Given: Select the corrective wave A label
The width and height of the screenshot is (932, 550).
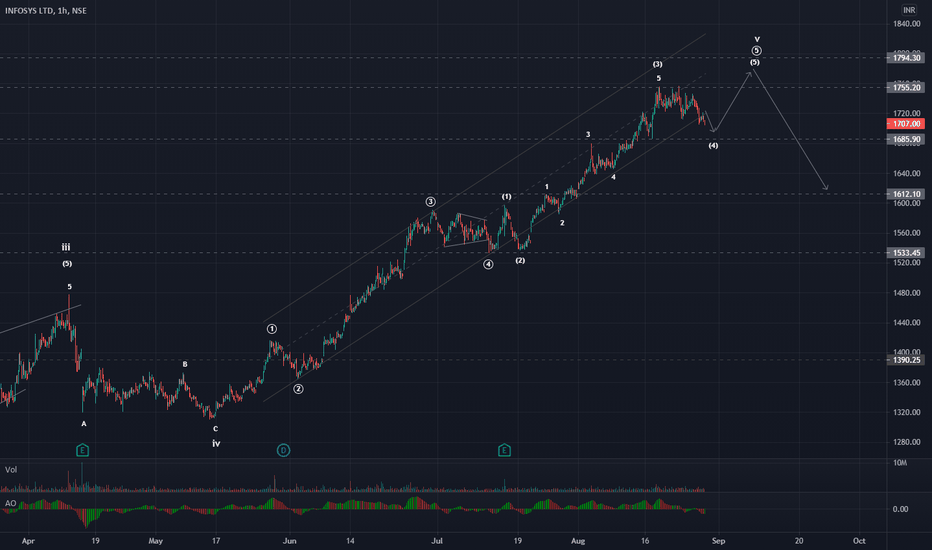Looking at the screenshot, I should pos(84,424).
